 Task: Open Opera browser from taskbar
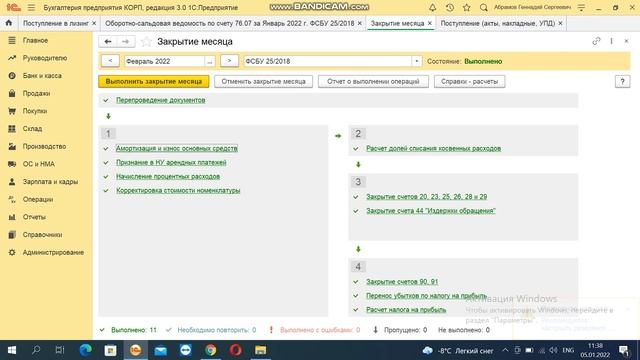click(x=236, y=350)
